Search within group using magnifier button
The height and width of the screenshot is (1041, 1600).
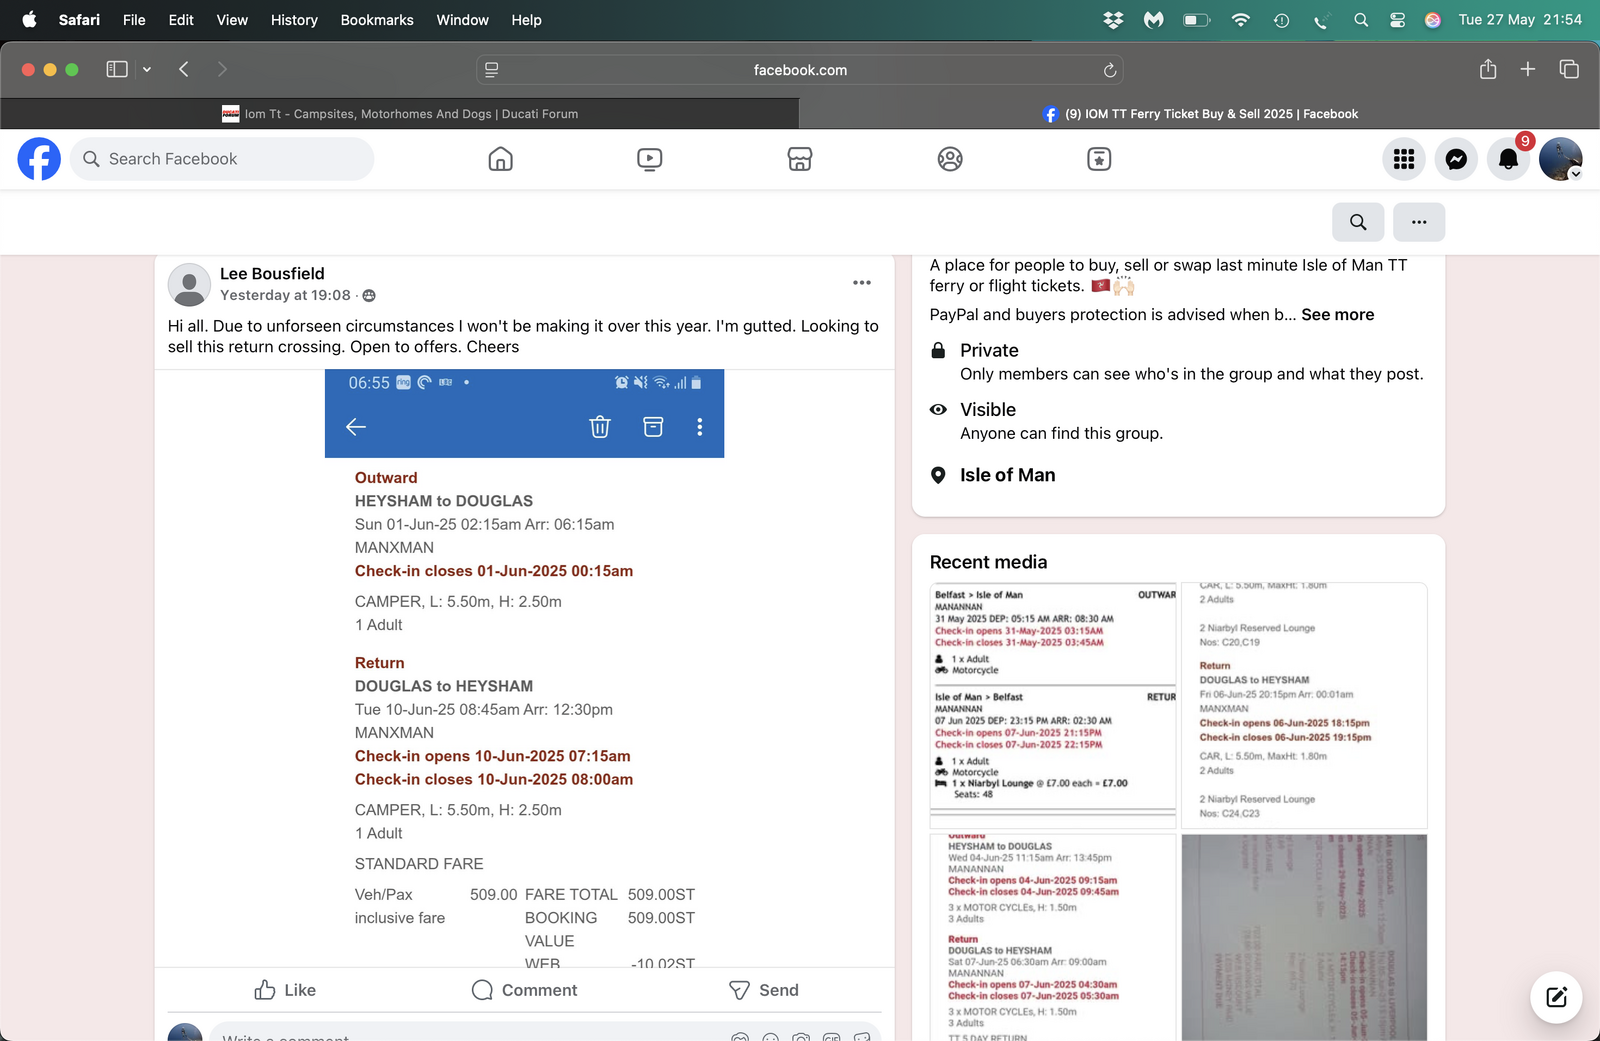pos(1357,222)
